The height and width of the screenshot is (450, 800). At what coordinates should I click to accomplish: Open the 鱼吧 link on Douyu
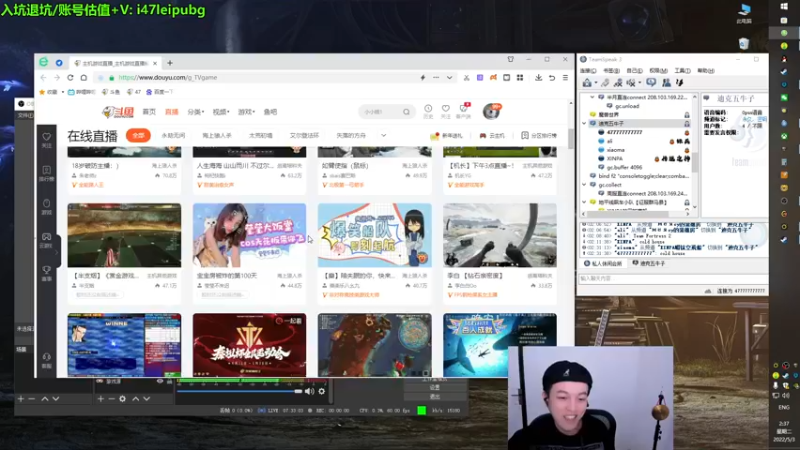tap(270, 112)
